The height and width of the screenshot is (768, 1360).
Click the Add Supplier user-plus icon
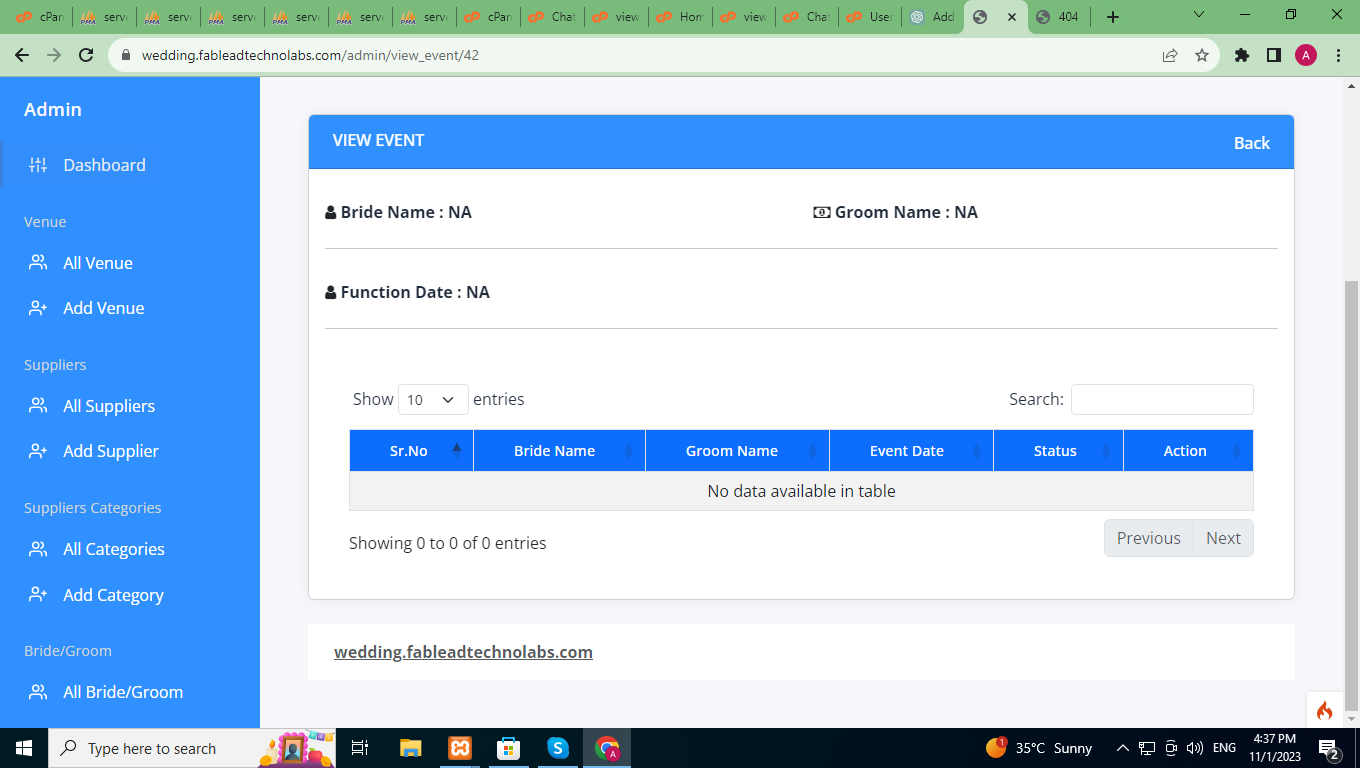pos(38,451)
